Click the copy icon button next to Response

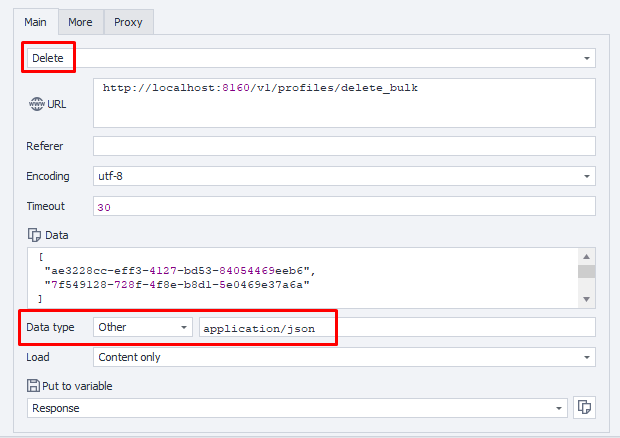(x=585, y=408)
